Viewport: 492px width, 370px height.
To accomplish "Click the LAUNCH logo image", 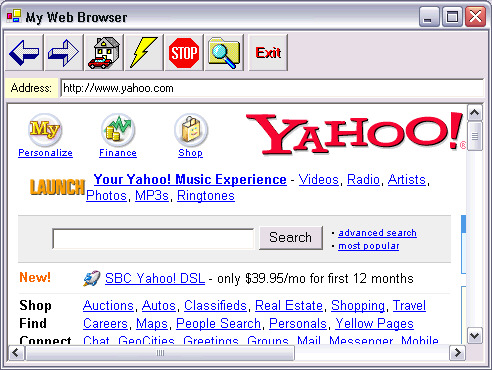I will tap(57, 187).
